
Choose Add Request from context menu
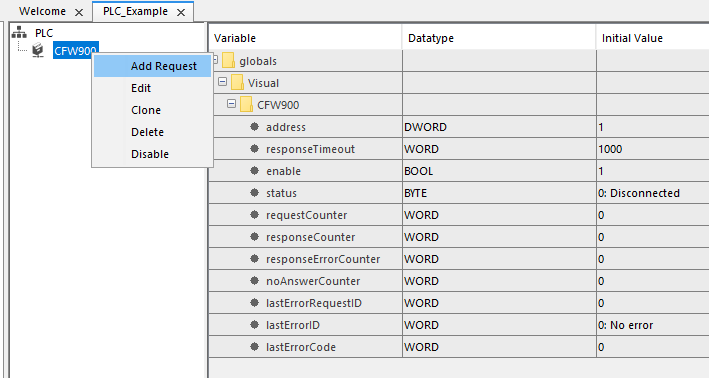152,66
